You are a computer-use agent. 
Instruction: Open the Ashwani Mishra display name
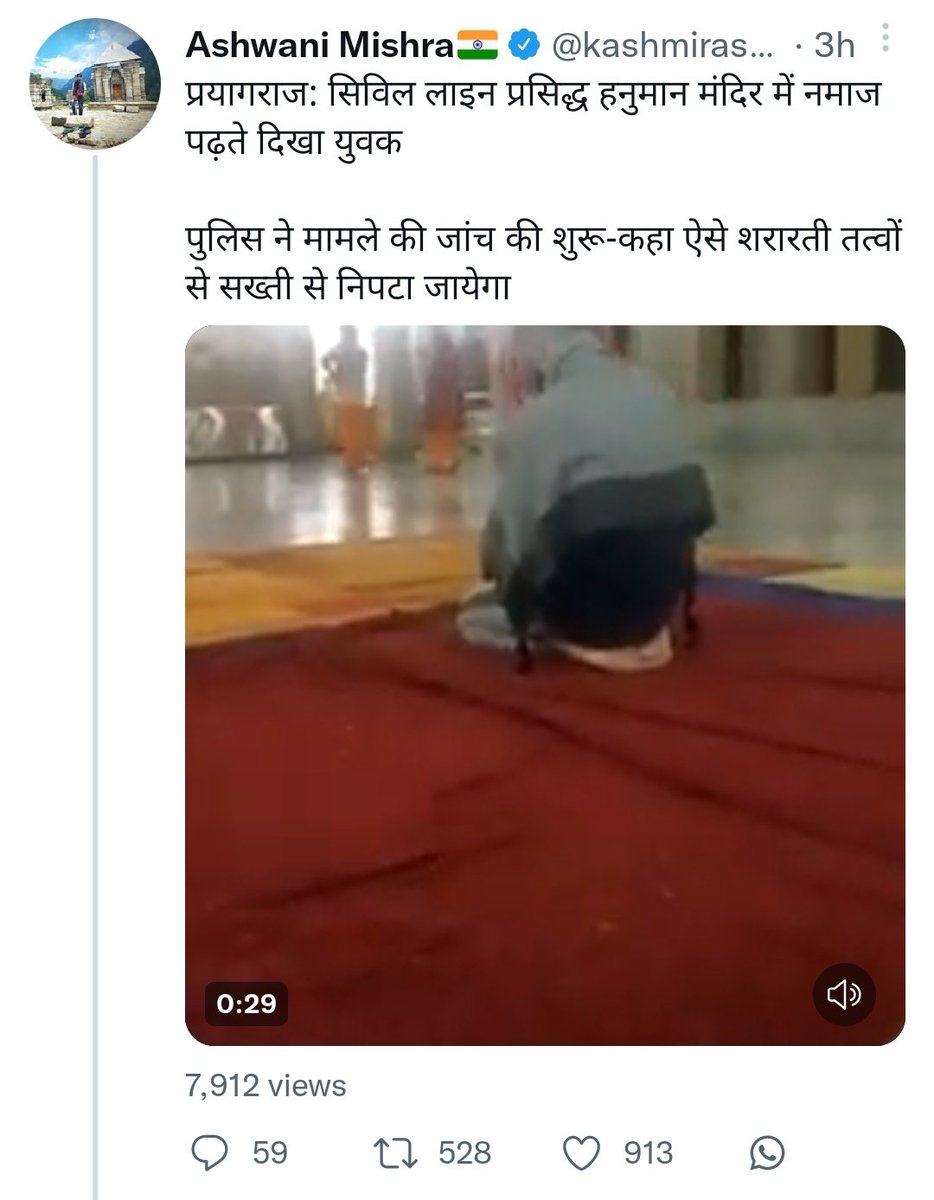(320, 44)
